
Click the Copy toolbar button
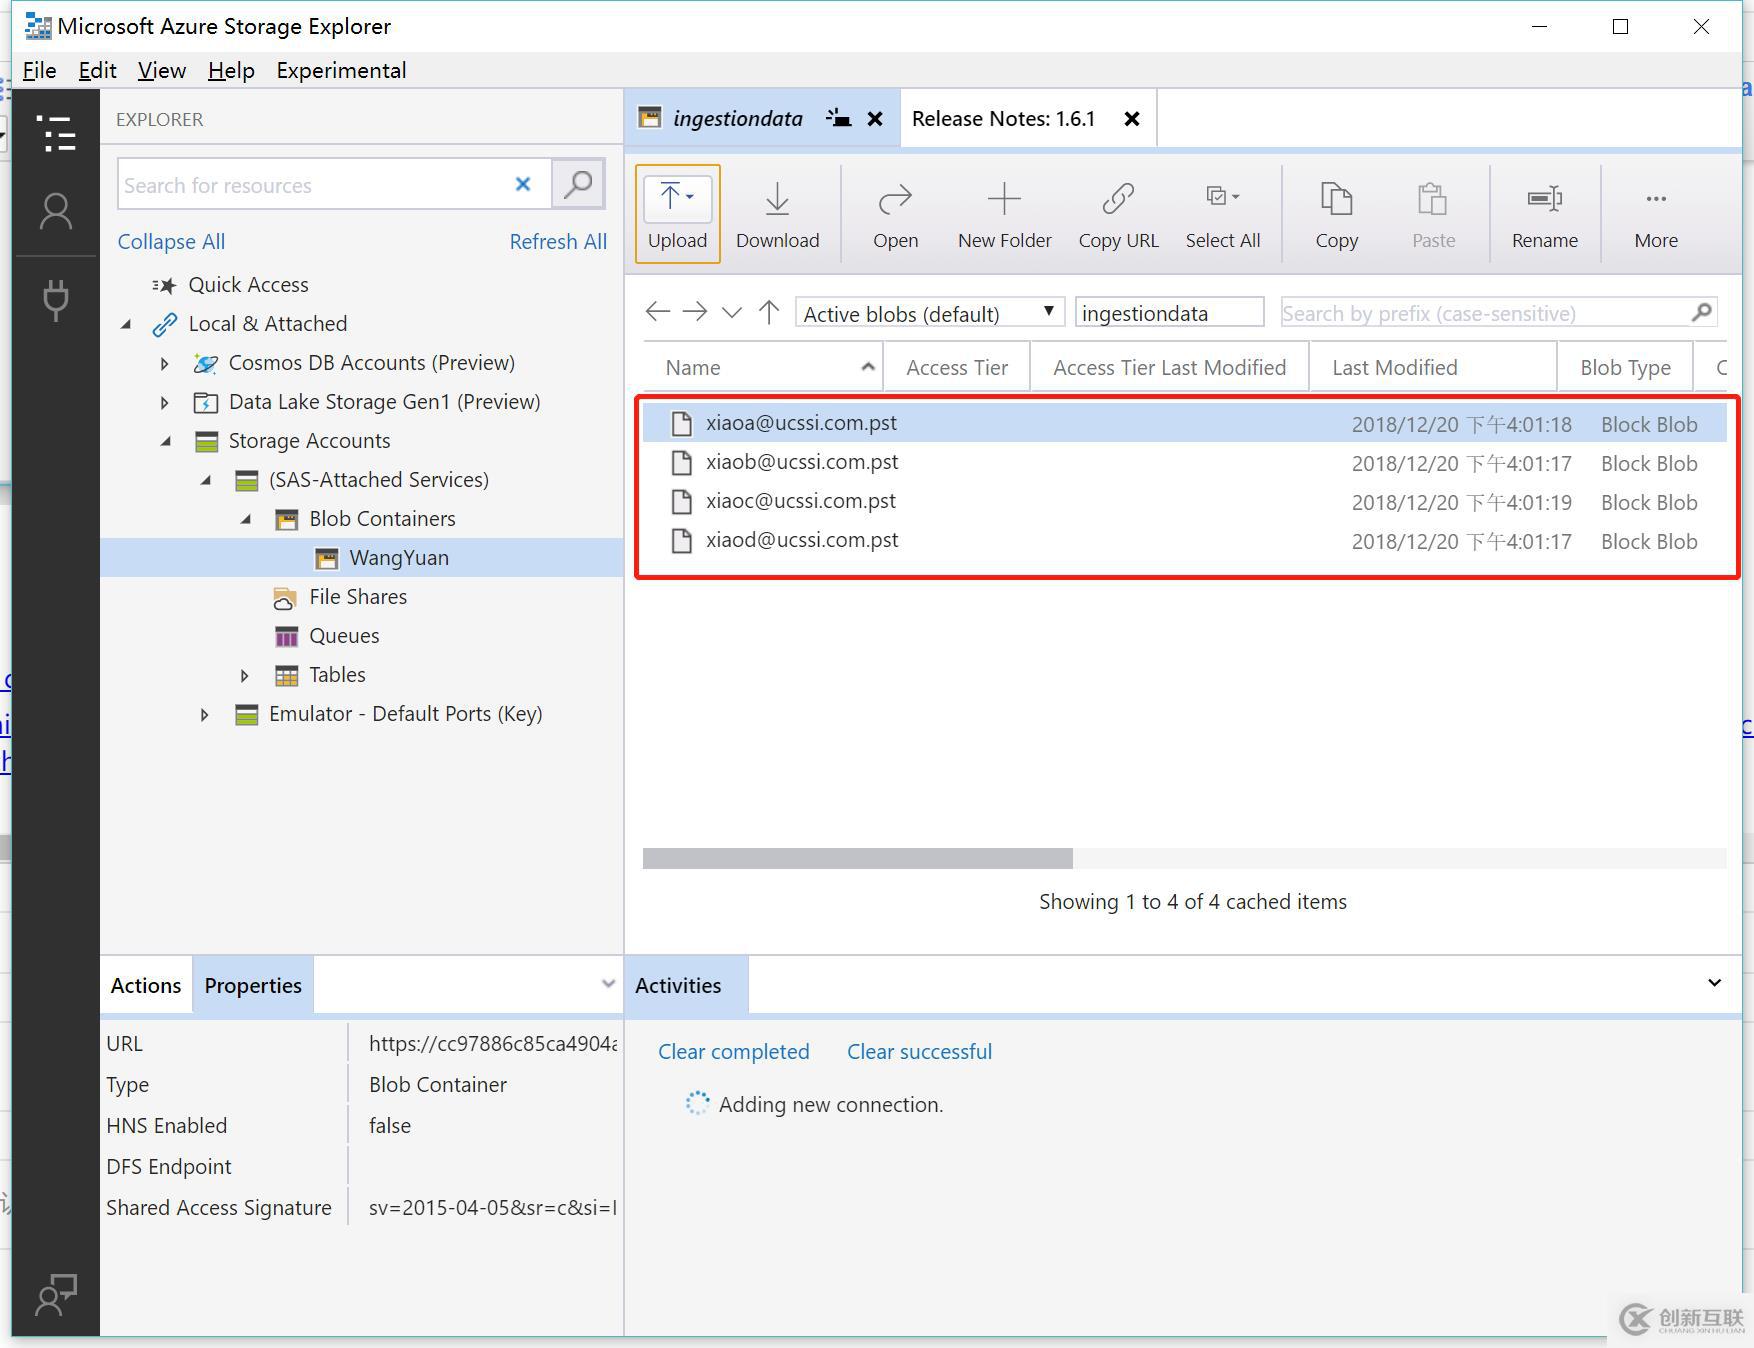(1336, 214)
